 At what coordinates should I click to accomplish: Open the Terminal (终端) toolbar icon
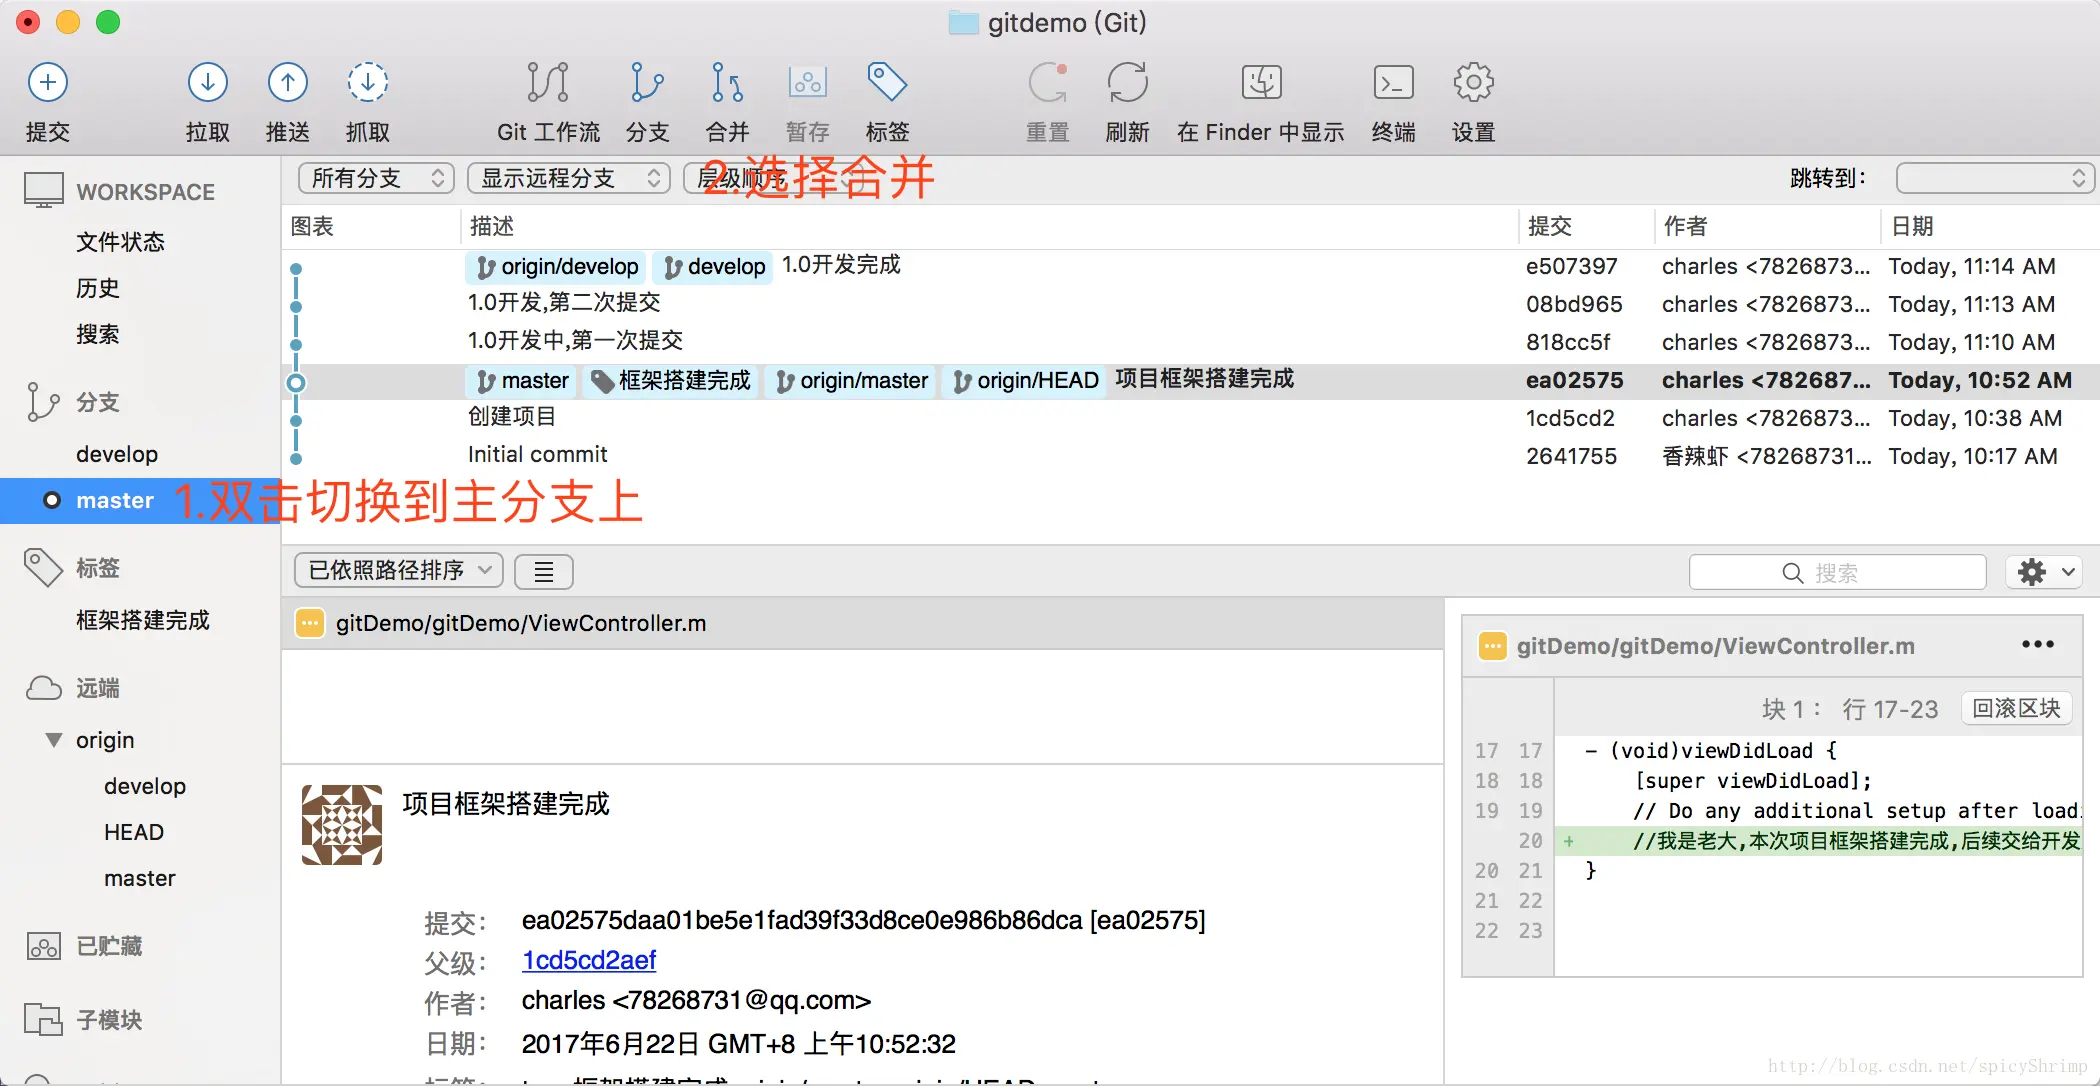[1393, 83]
